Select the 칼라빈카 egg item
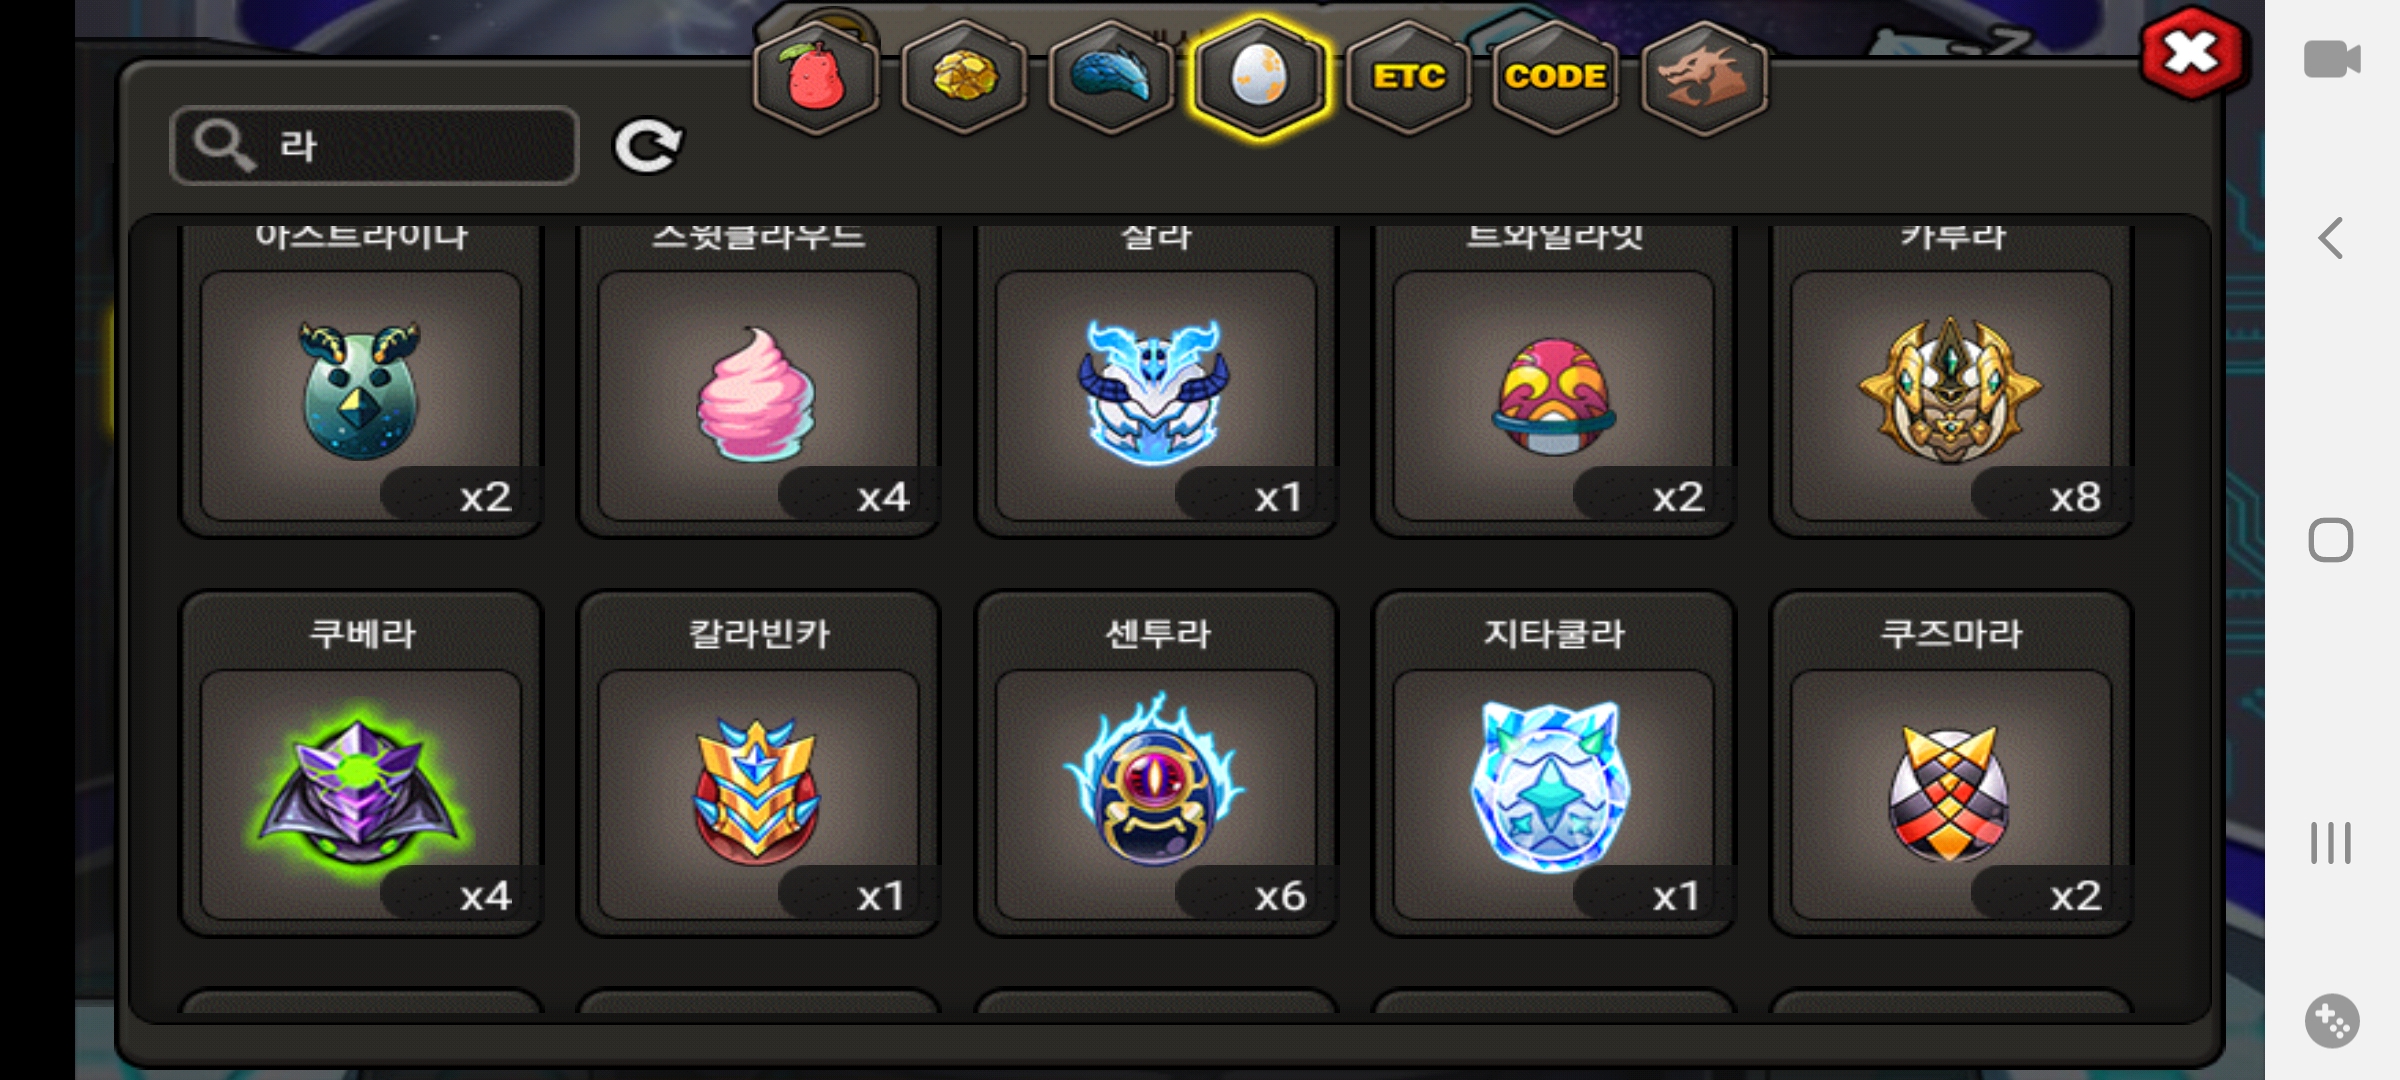The image size is (2400, 1080). pyautogui.click(x=759, y=764)
